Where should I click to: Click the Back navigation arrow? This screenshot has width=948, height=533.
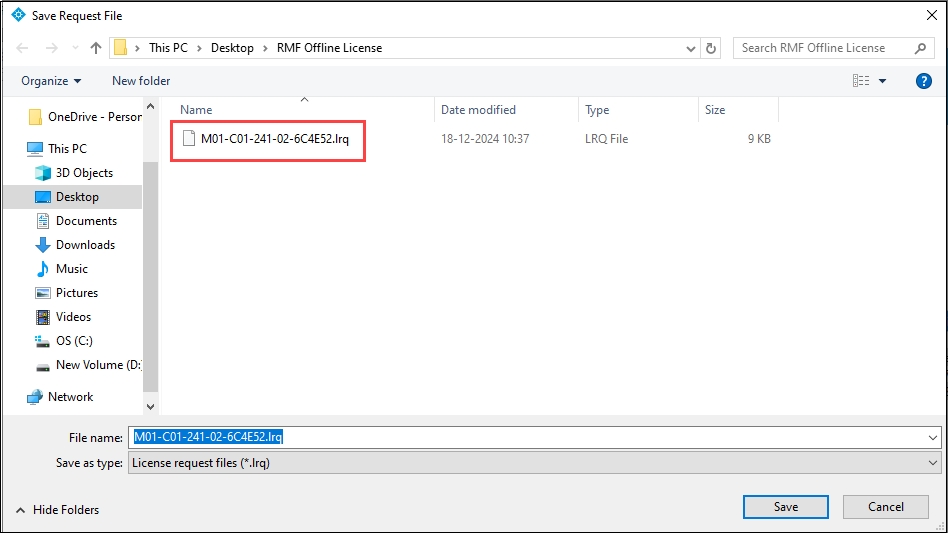23,48
